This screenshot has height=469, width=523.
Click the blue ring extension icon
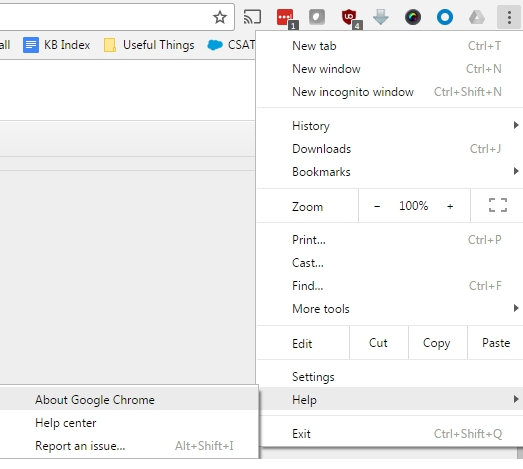[445, 17]
